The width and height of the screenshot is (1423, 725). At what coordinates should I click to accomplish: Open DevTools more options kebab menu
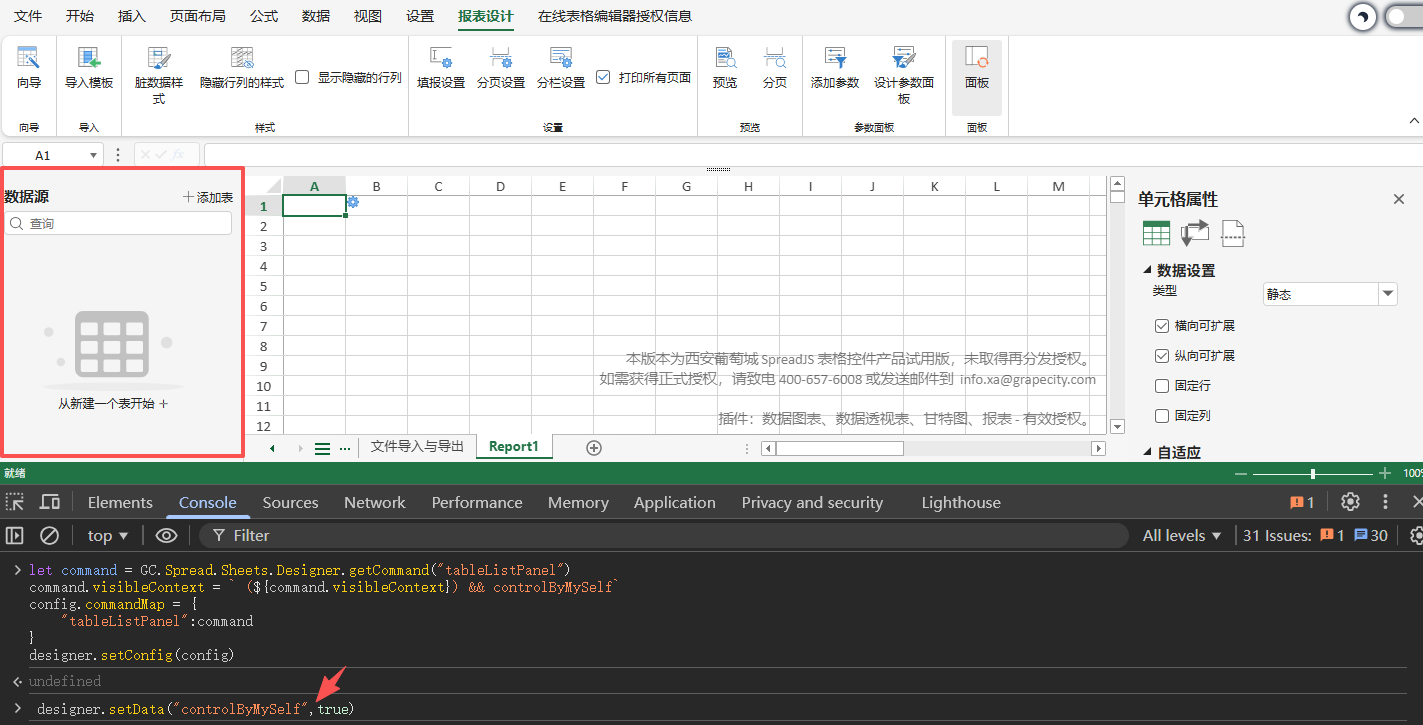[1385, 502]
